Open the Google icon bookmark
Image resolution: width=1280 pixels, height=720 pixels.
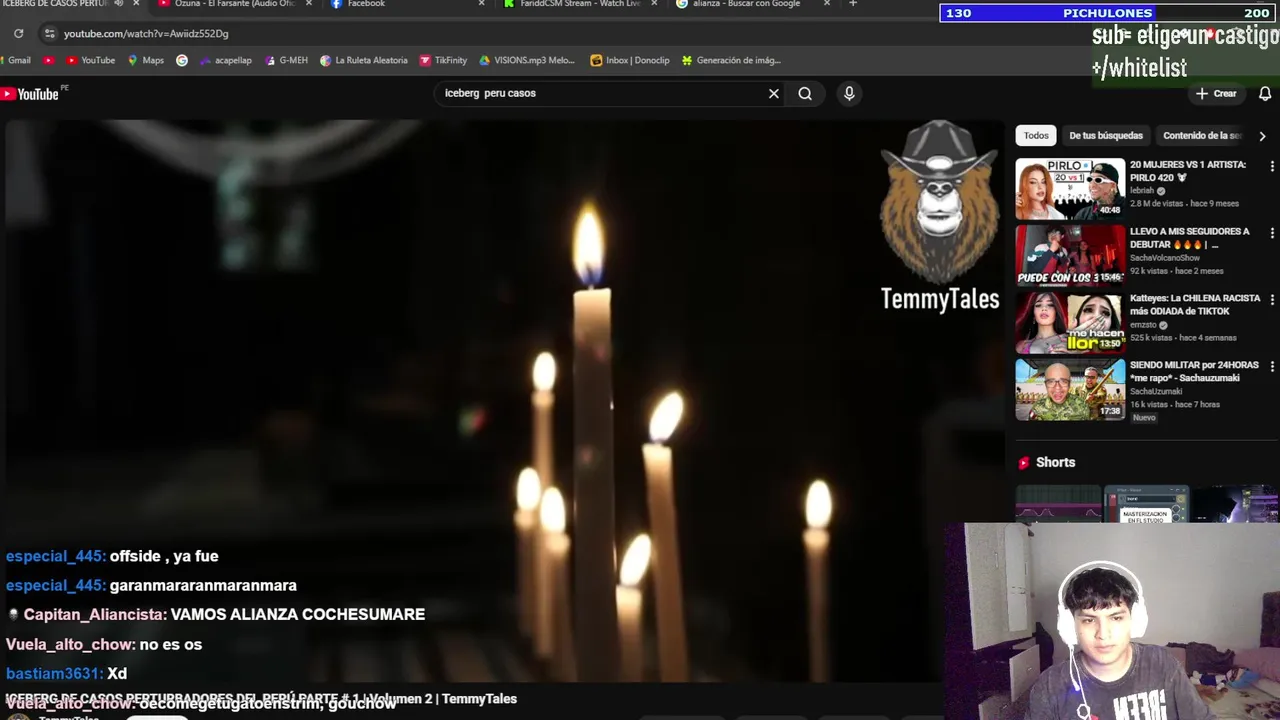182,60
